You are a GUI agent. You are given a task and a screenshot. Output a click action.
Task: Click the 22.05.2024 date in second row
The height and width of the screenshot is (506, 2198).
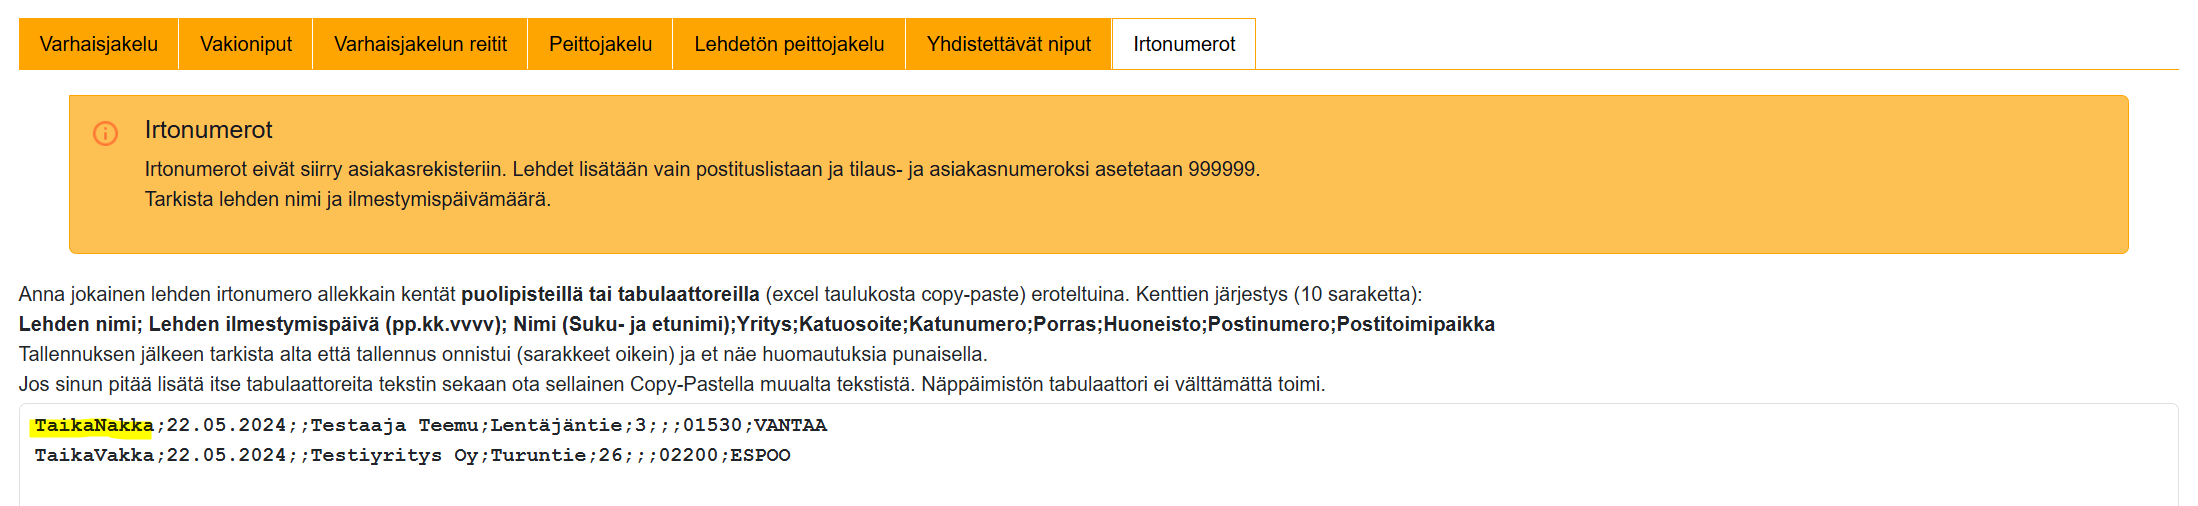click(x=226, y=456)
